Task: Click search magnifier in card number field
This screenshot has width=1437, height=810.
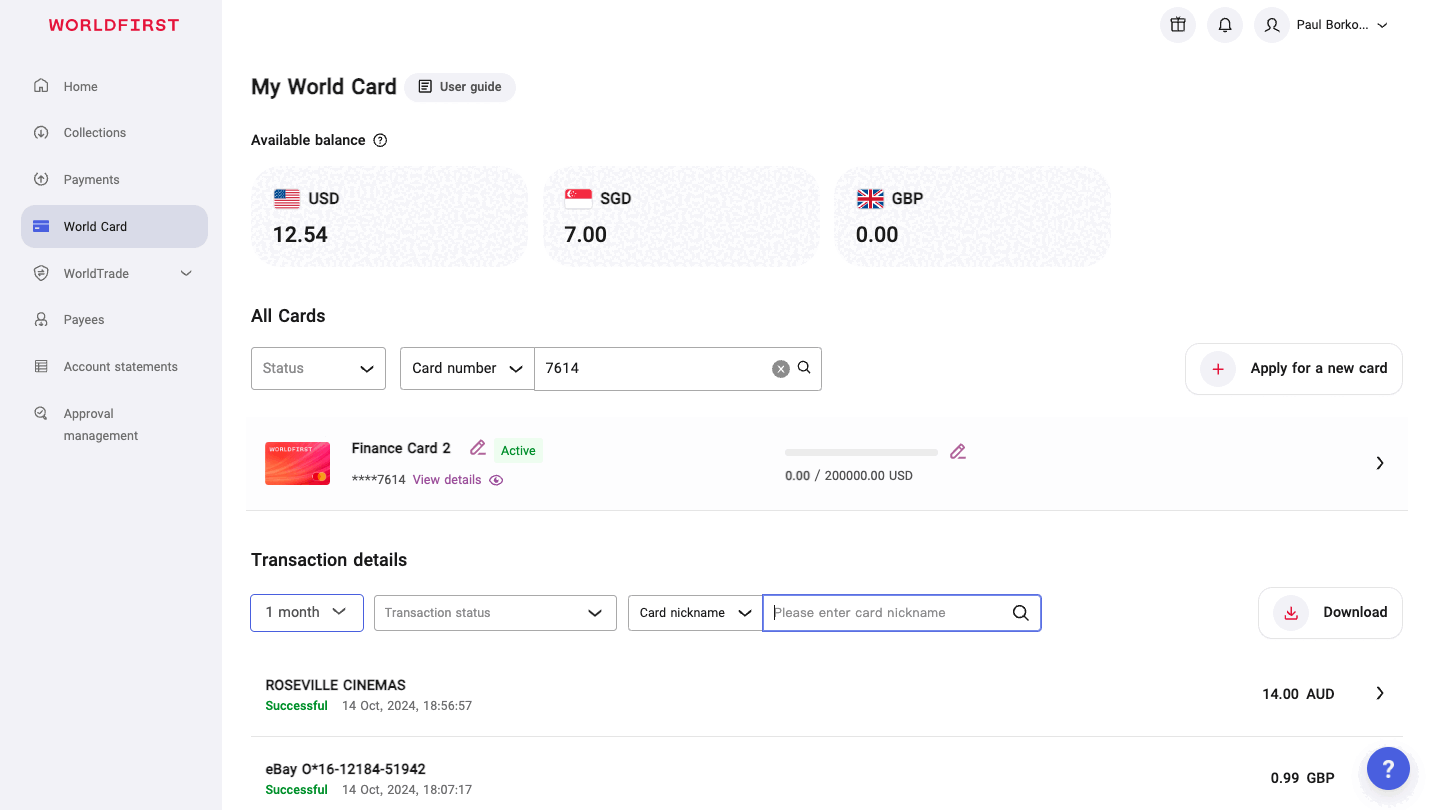Action: 804,368
